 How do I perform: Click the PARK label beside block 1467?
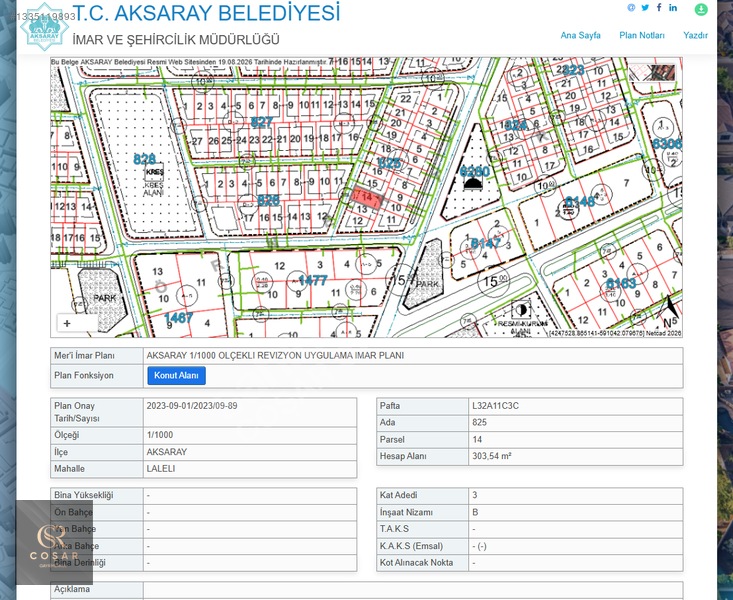coord(105,298)
